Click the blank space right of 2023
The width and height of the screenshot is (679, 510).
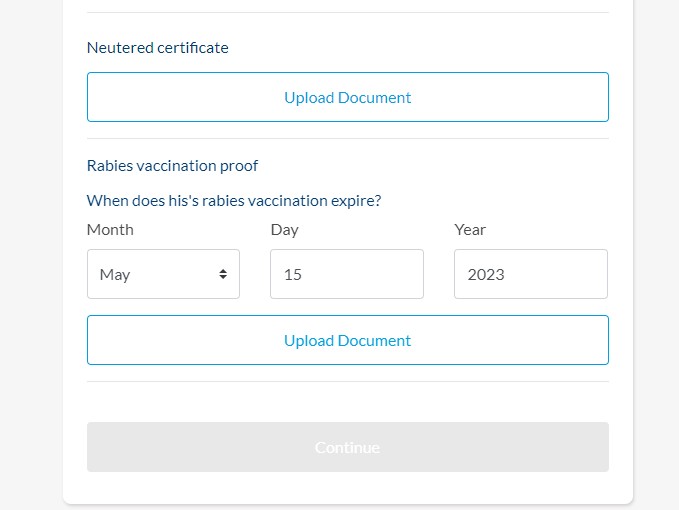(554, 274)
